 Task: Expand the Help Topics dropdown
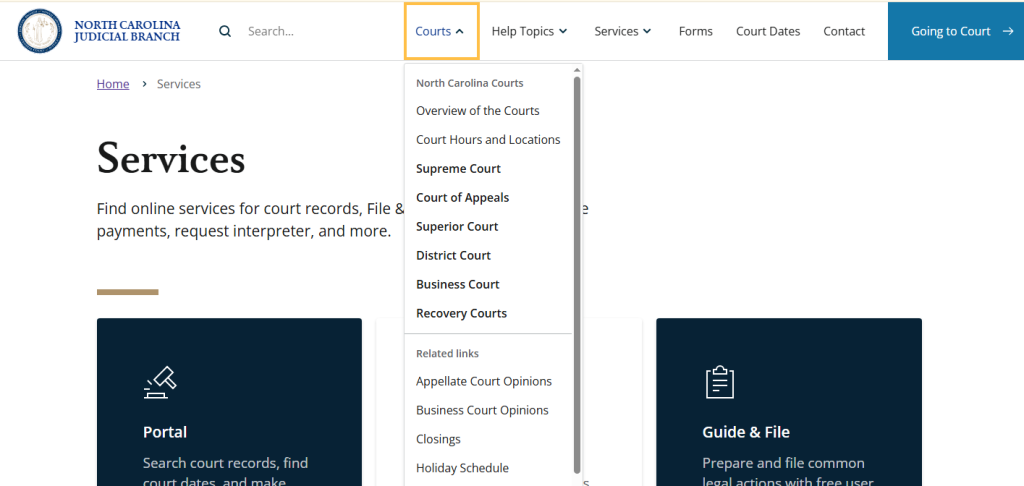[x=529, y=31]
